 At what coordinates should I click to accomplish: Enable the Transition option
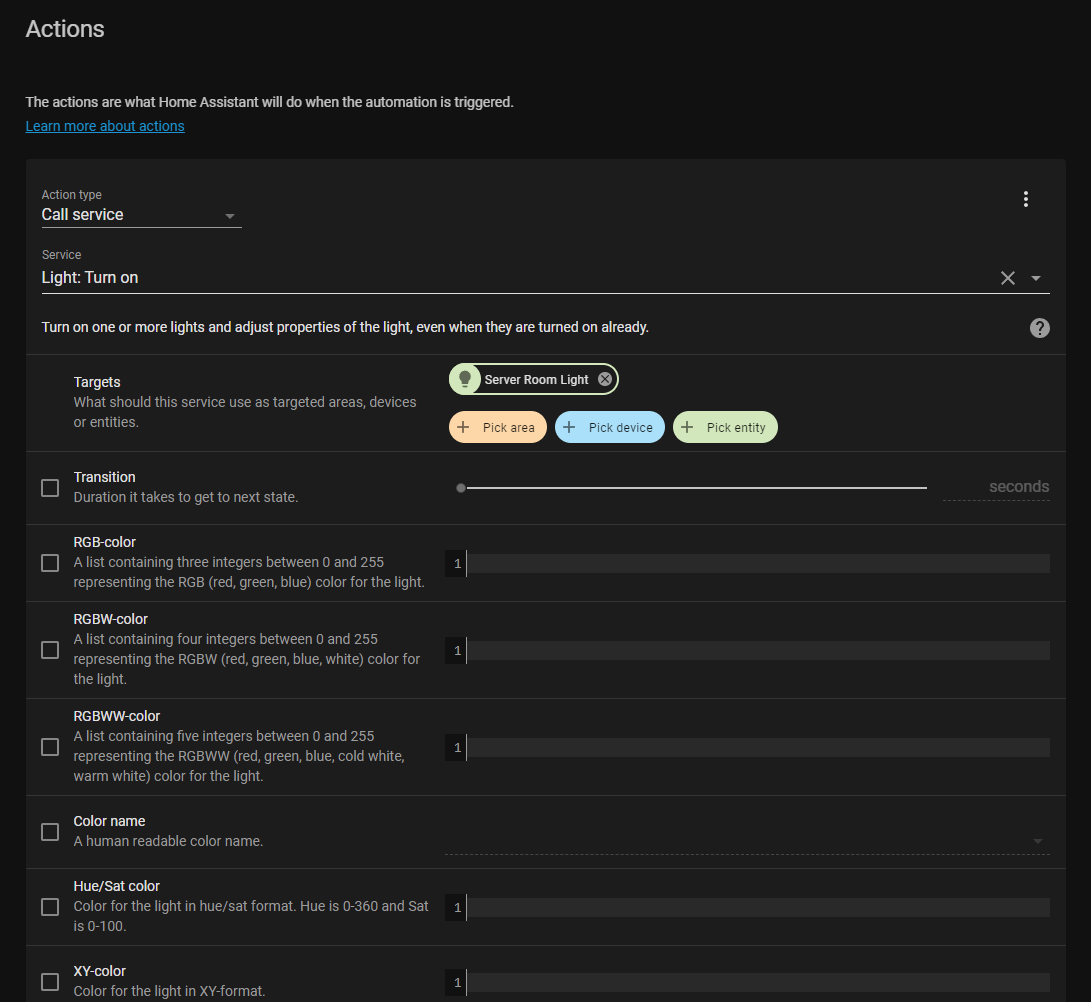click(x=50, y=487)
